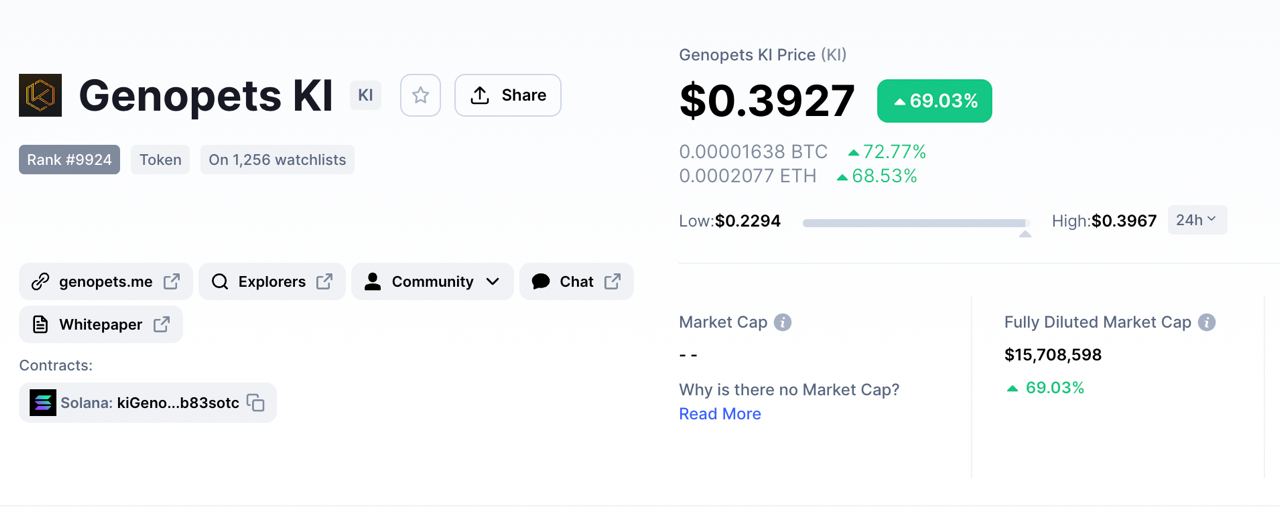Screen dimensions: 1280x520
Task: Click the Read More link
Action: click(720, 414)
